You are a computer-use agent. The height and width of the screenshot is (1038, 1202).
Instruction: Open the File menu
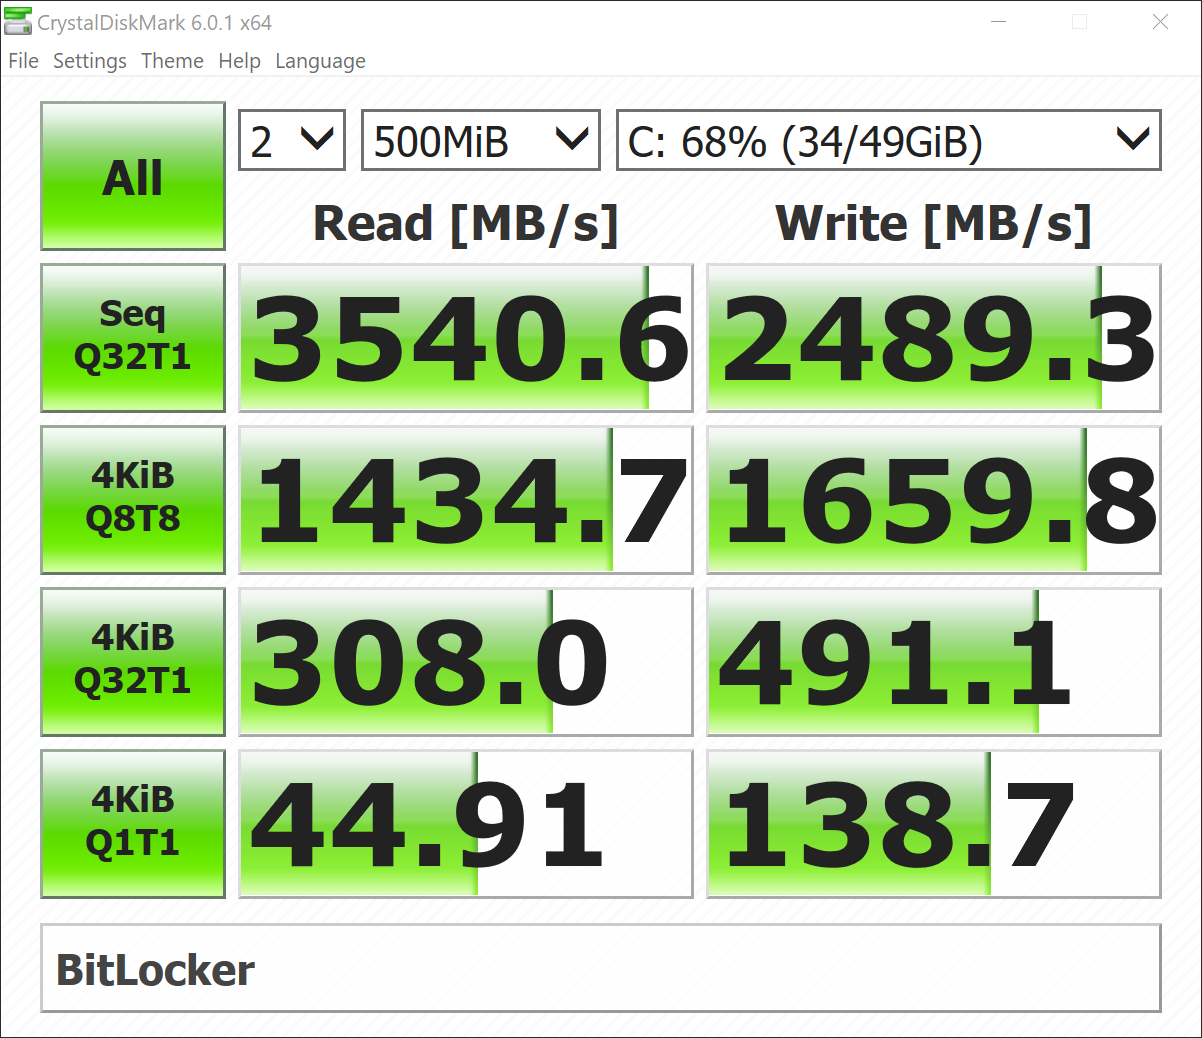(23, 61)
